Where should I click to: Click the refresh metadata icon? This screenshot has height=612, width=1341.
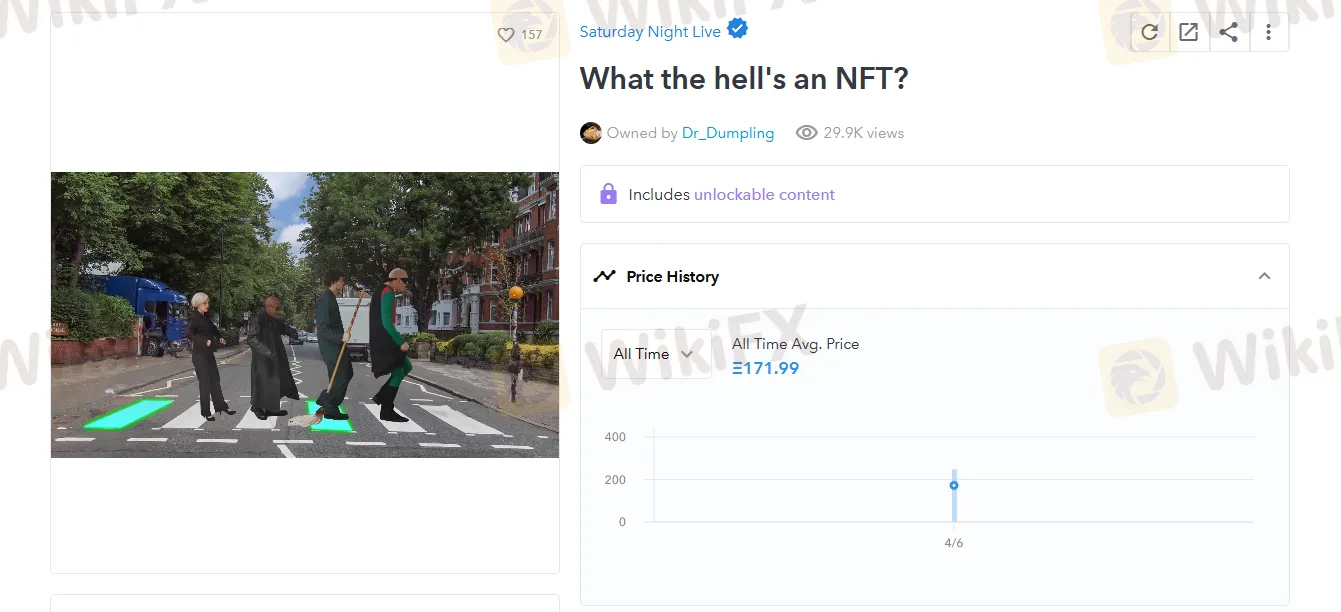[x=1149, y=32]
